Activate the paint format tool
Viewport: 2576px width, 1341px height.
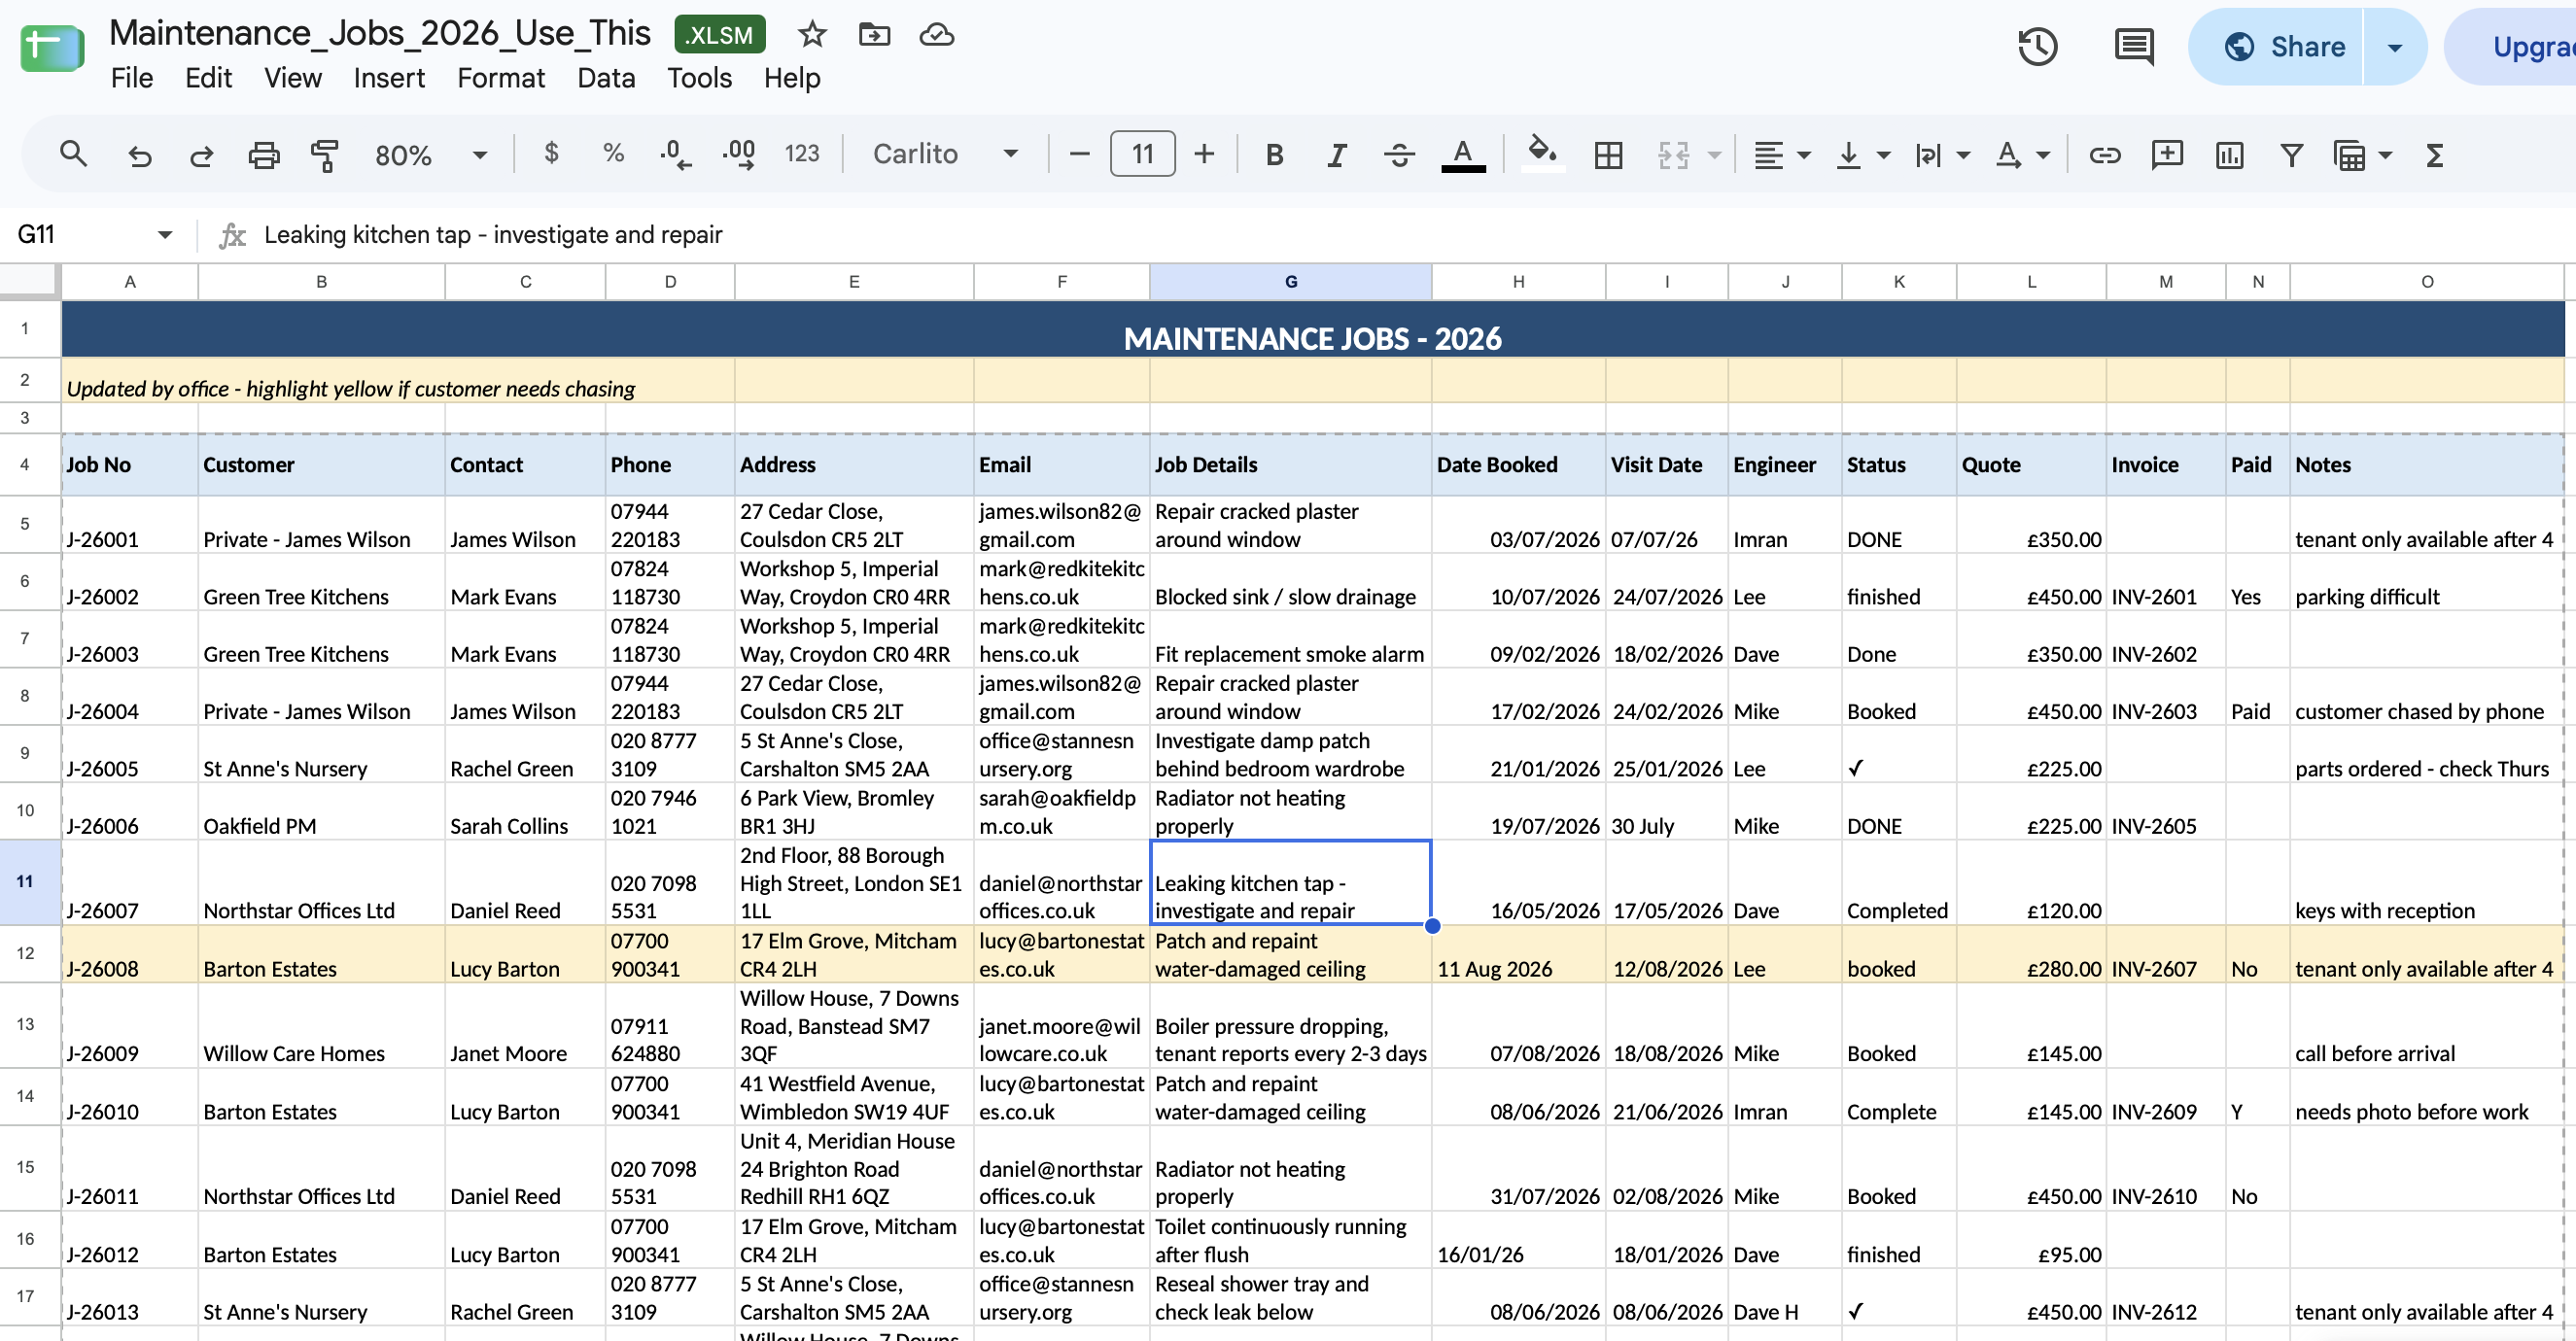[325, 154]
